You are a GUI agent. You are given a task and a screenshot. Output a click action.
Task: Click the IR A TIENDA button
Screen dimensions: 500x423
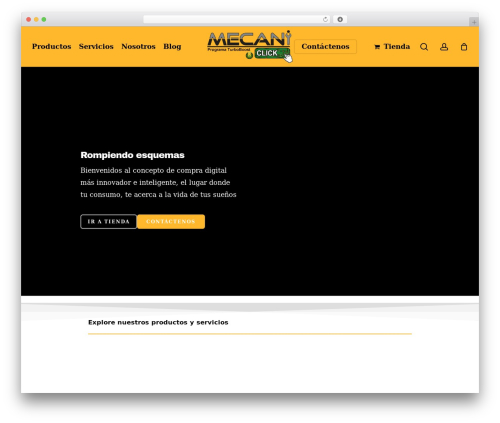(108, 221)
